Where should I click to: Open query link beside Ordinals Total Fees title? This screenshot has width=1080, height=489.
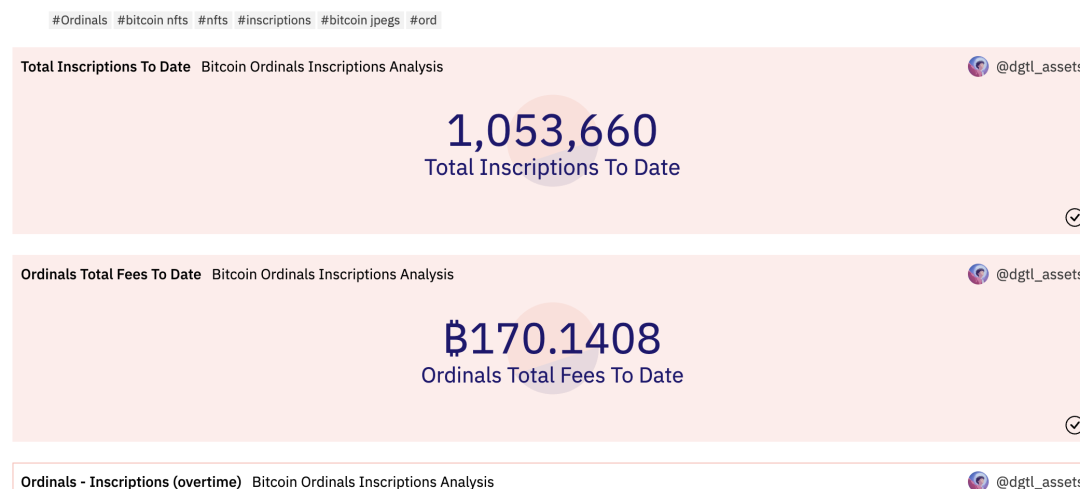[x=333, y=274]
